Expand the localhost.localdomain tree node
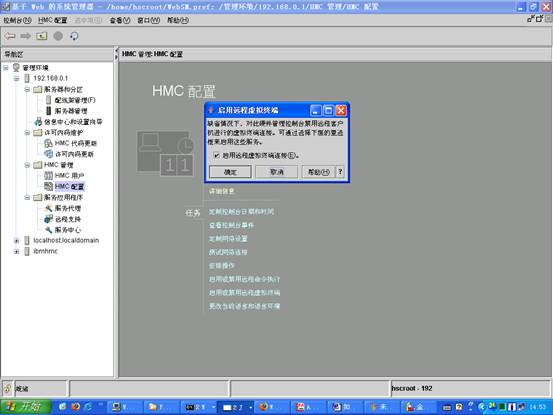This screenshot has width=553, height=415. pyautogui.click(x=16, y=240)
